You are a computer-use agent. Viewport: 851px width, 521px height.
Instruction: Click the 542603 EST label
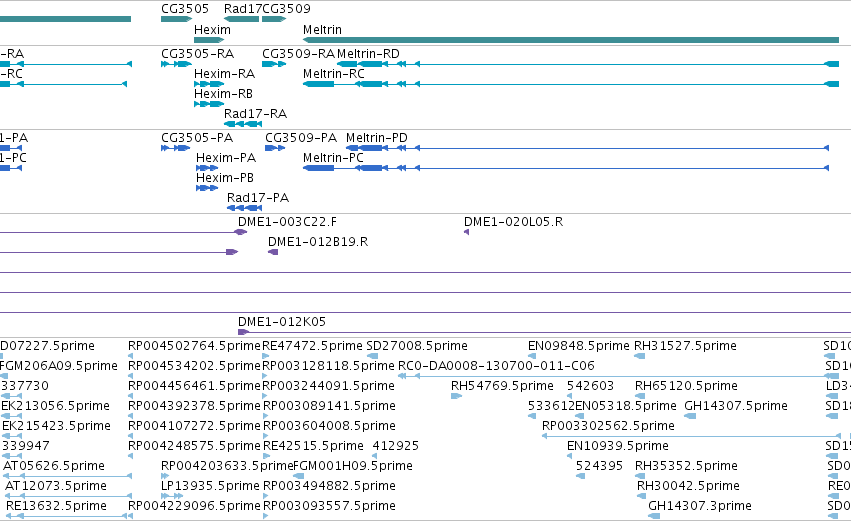click(x=590, y=386)
